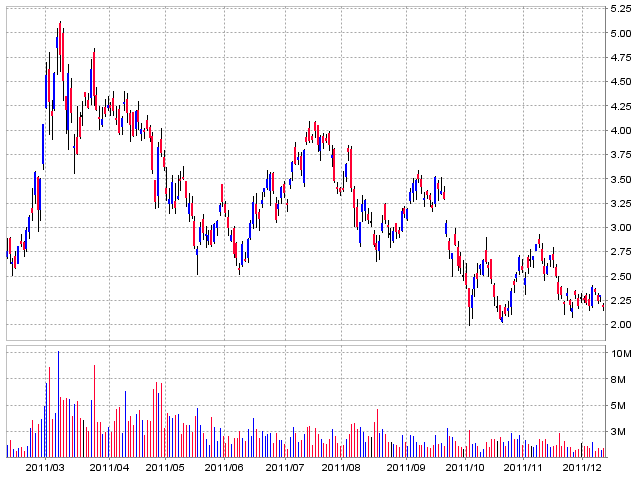Select the 2.00 price level label
The width and height of the screenshot is (640, 480).
[620, 324]
